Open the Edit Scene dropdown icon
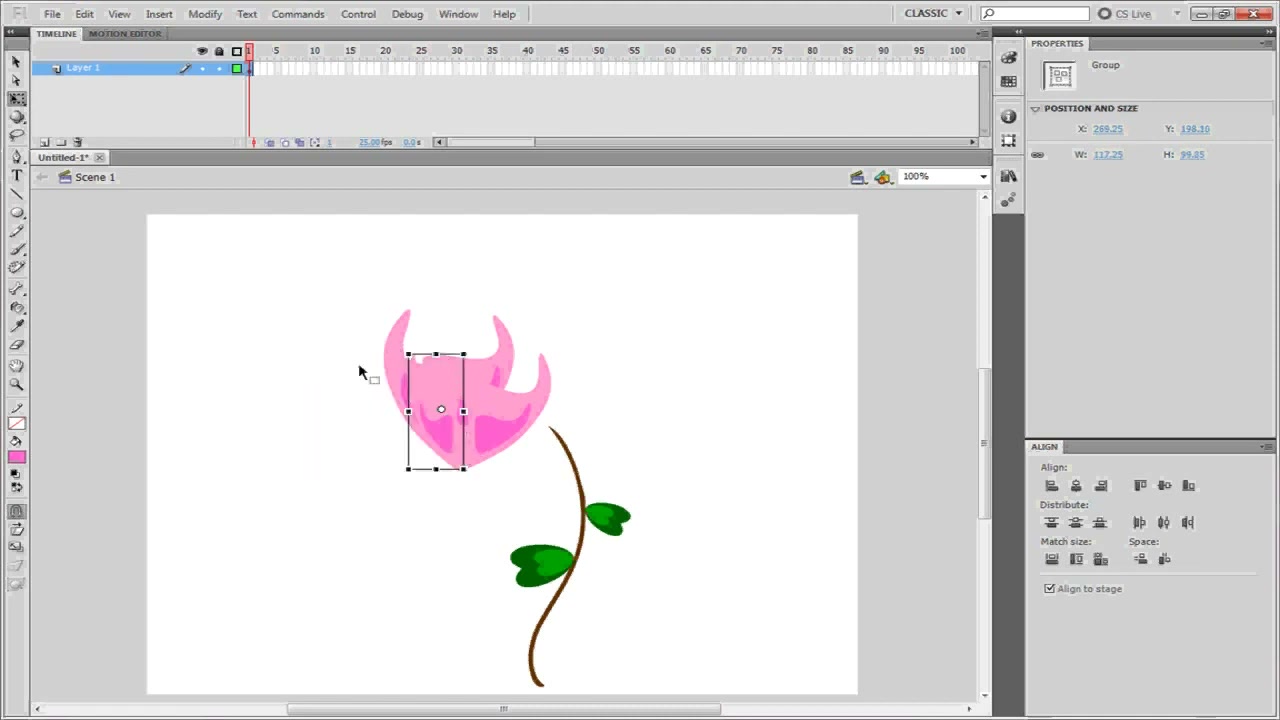 pyautogui.click(x=857, y=177)
